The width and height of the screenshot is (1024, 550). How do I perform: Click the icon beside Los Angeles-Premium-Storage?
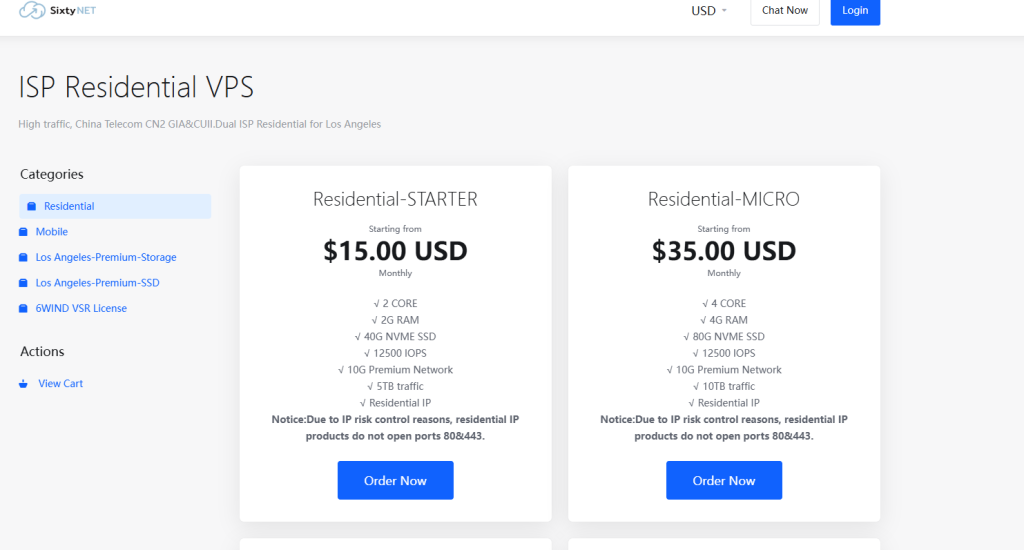tap(23, 258)
